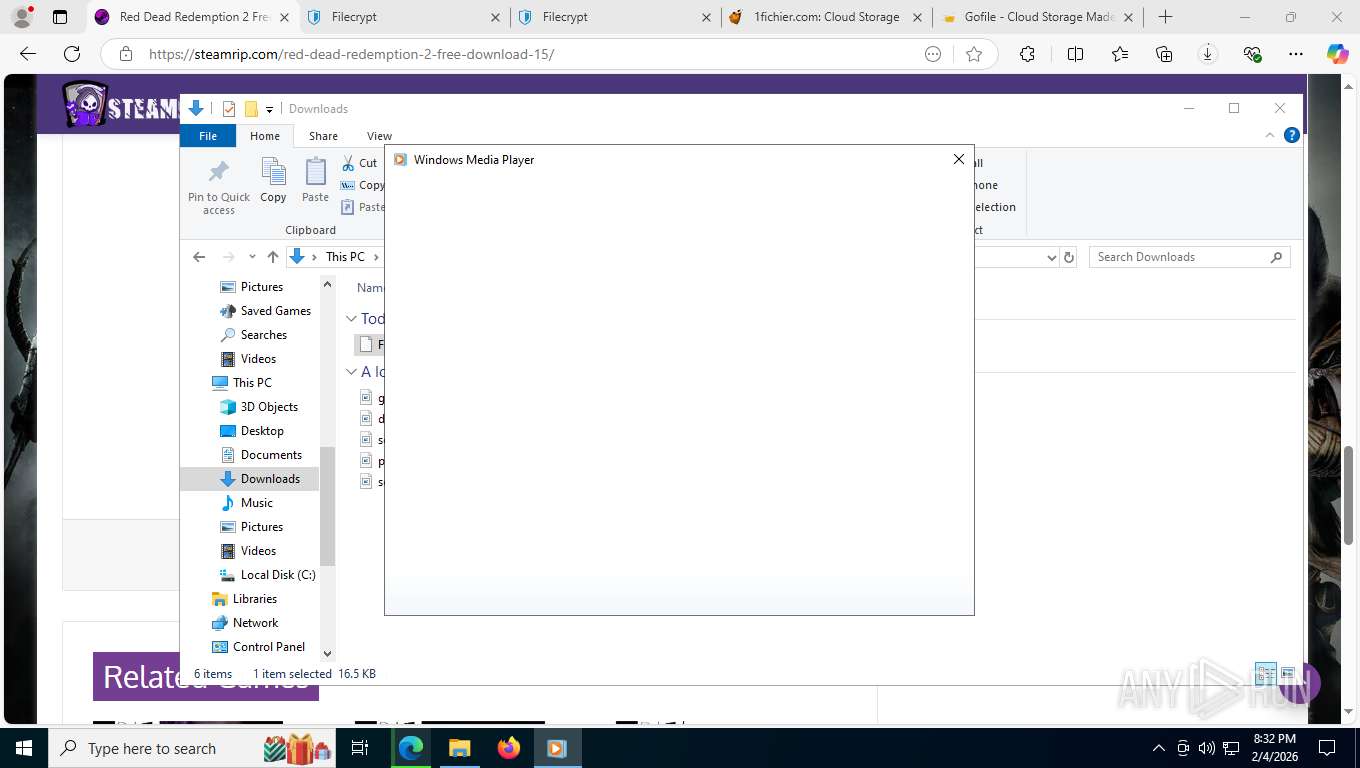Click Edge browser back arrow

click(28, 54)
